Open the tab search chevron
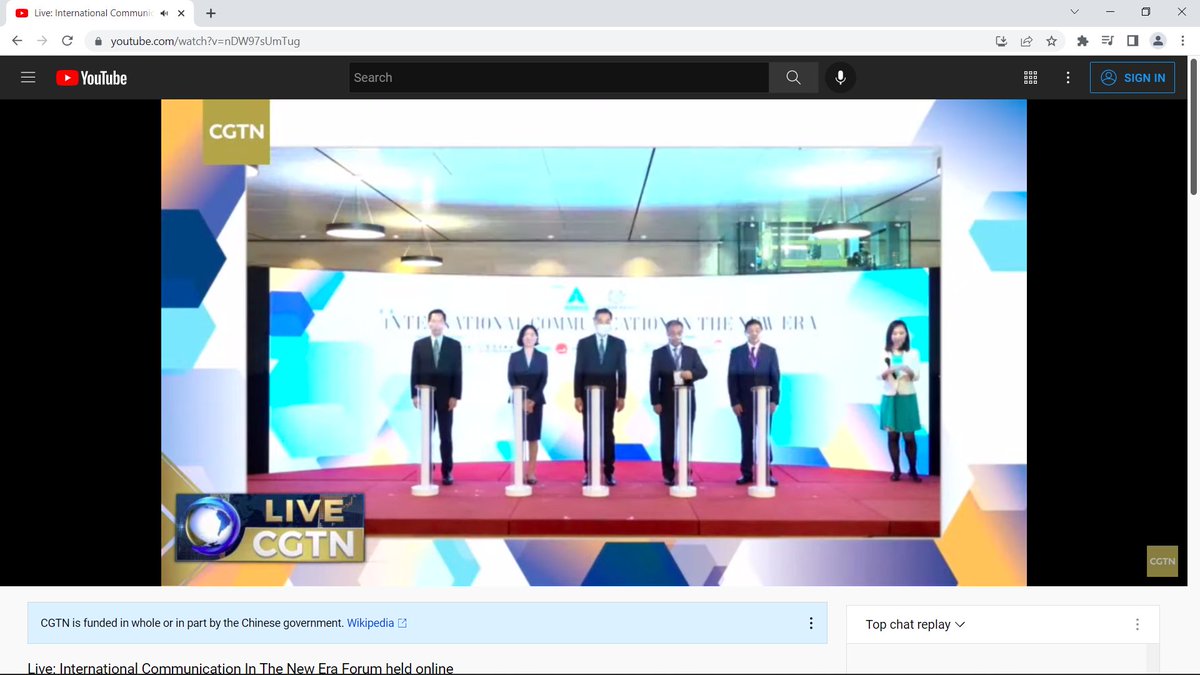Viewport: 1200px width, 675px height. tap(1074, 12)
